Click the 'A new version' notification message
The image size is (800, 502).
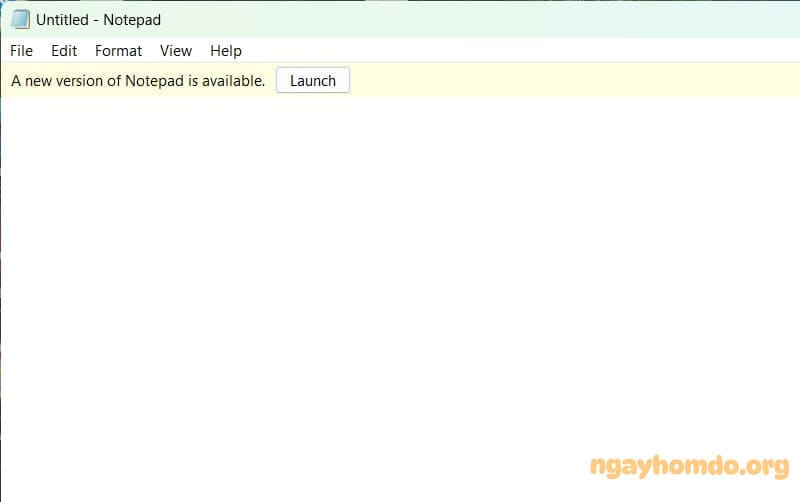tap(138, 81)
